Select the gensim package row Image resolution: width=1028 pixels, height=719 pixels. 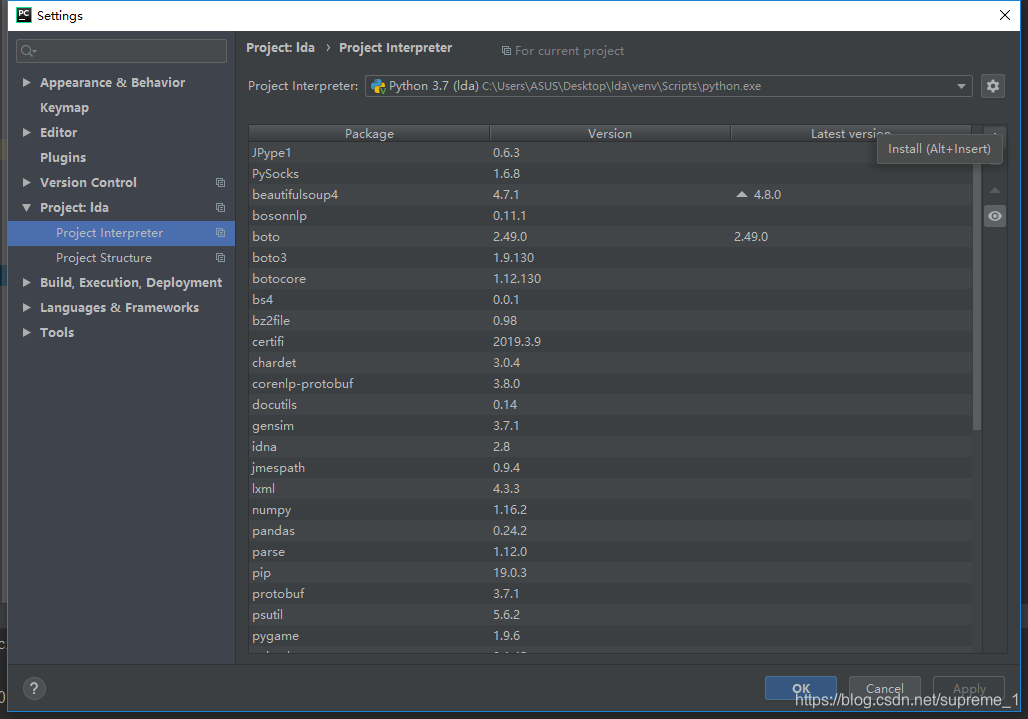610,425
